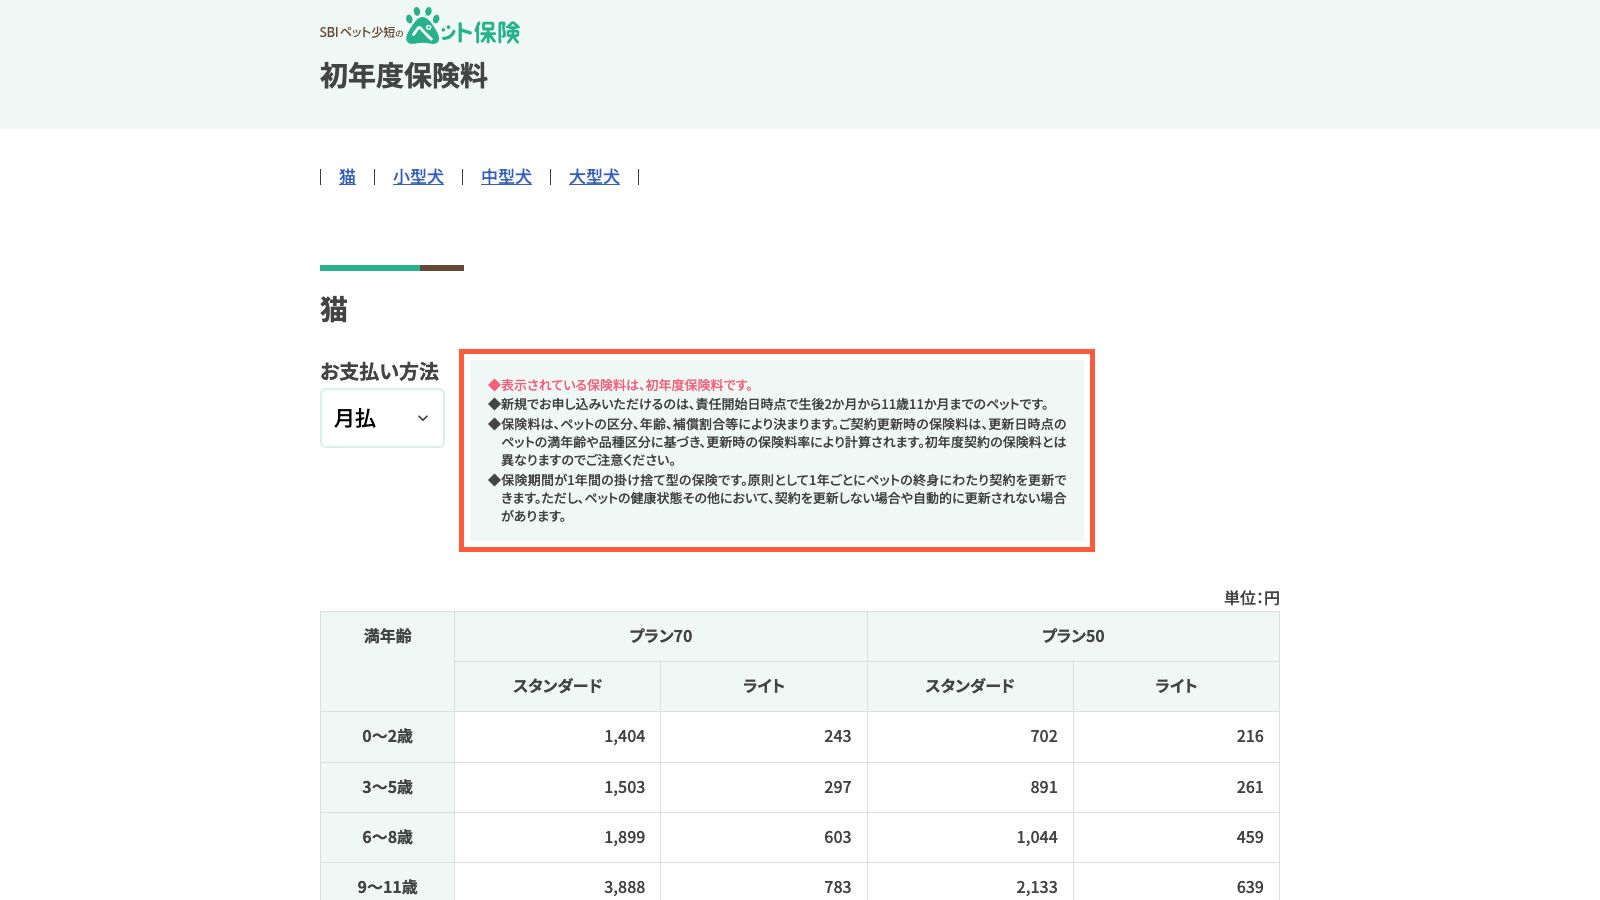Click the 639 premium value
This screenshot has height=900, width=1600.
point(1250,887)
